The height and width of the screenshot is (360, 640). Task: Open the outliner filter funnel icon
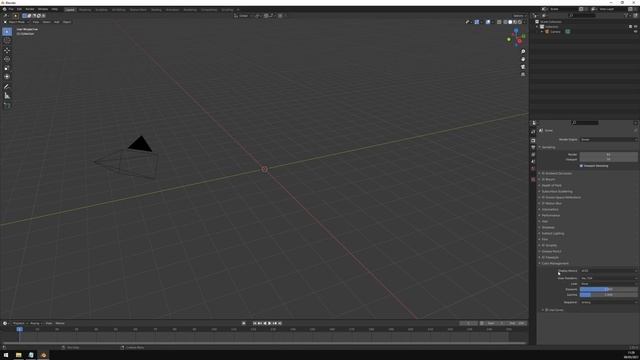(x=626, y=16)
